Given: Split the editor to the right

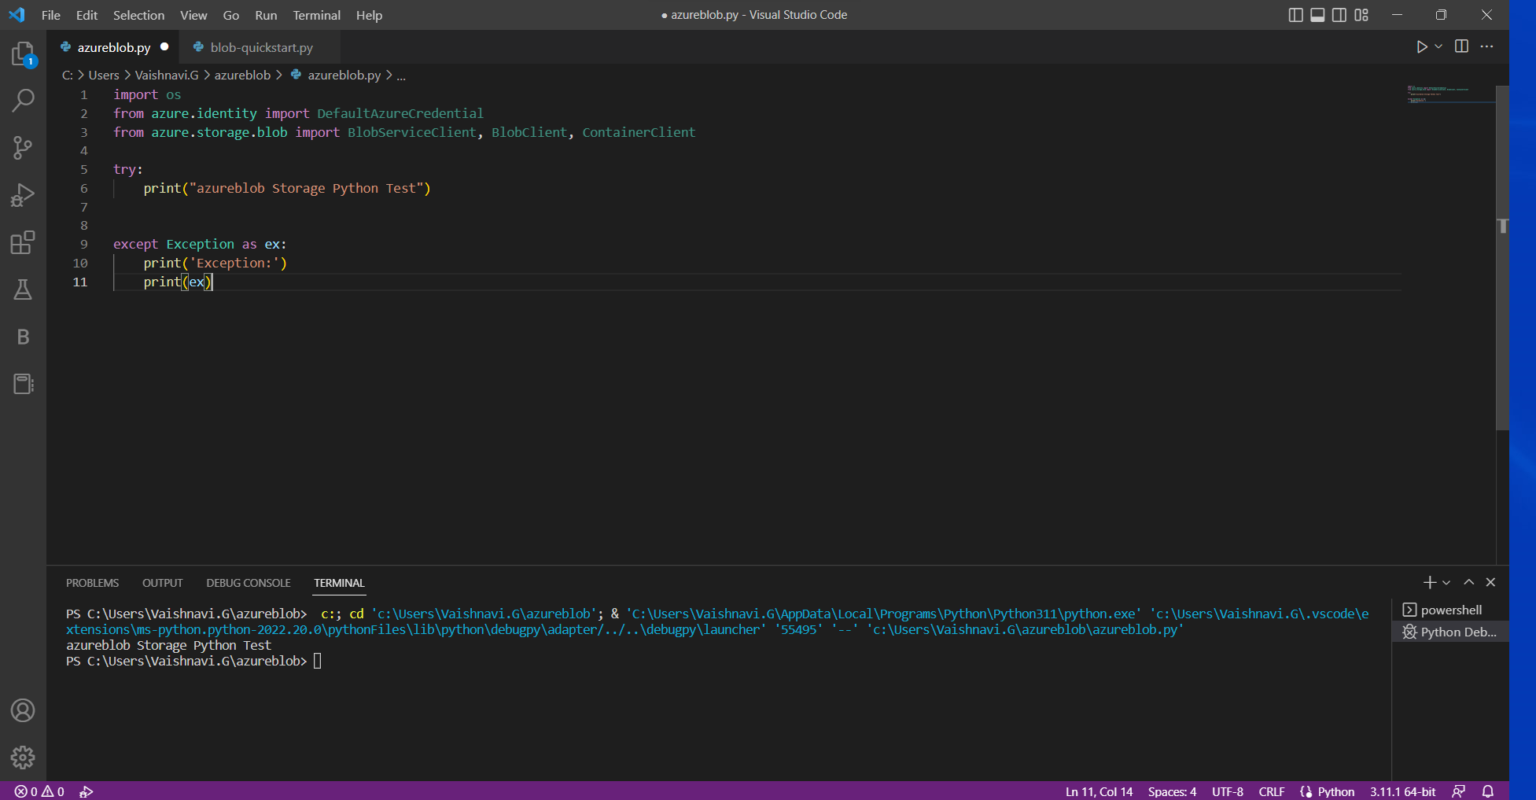Looking at the screenshot, I should click(x=1461, y=46).
